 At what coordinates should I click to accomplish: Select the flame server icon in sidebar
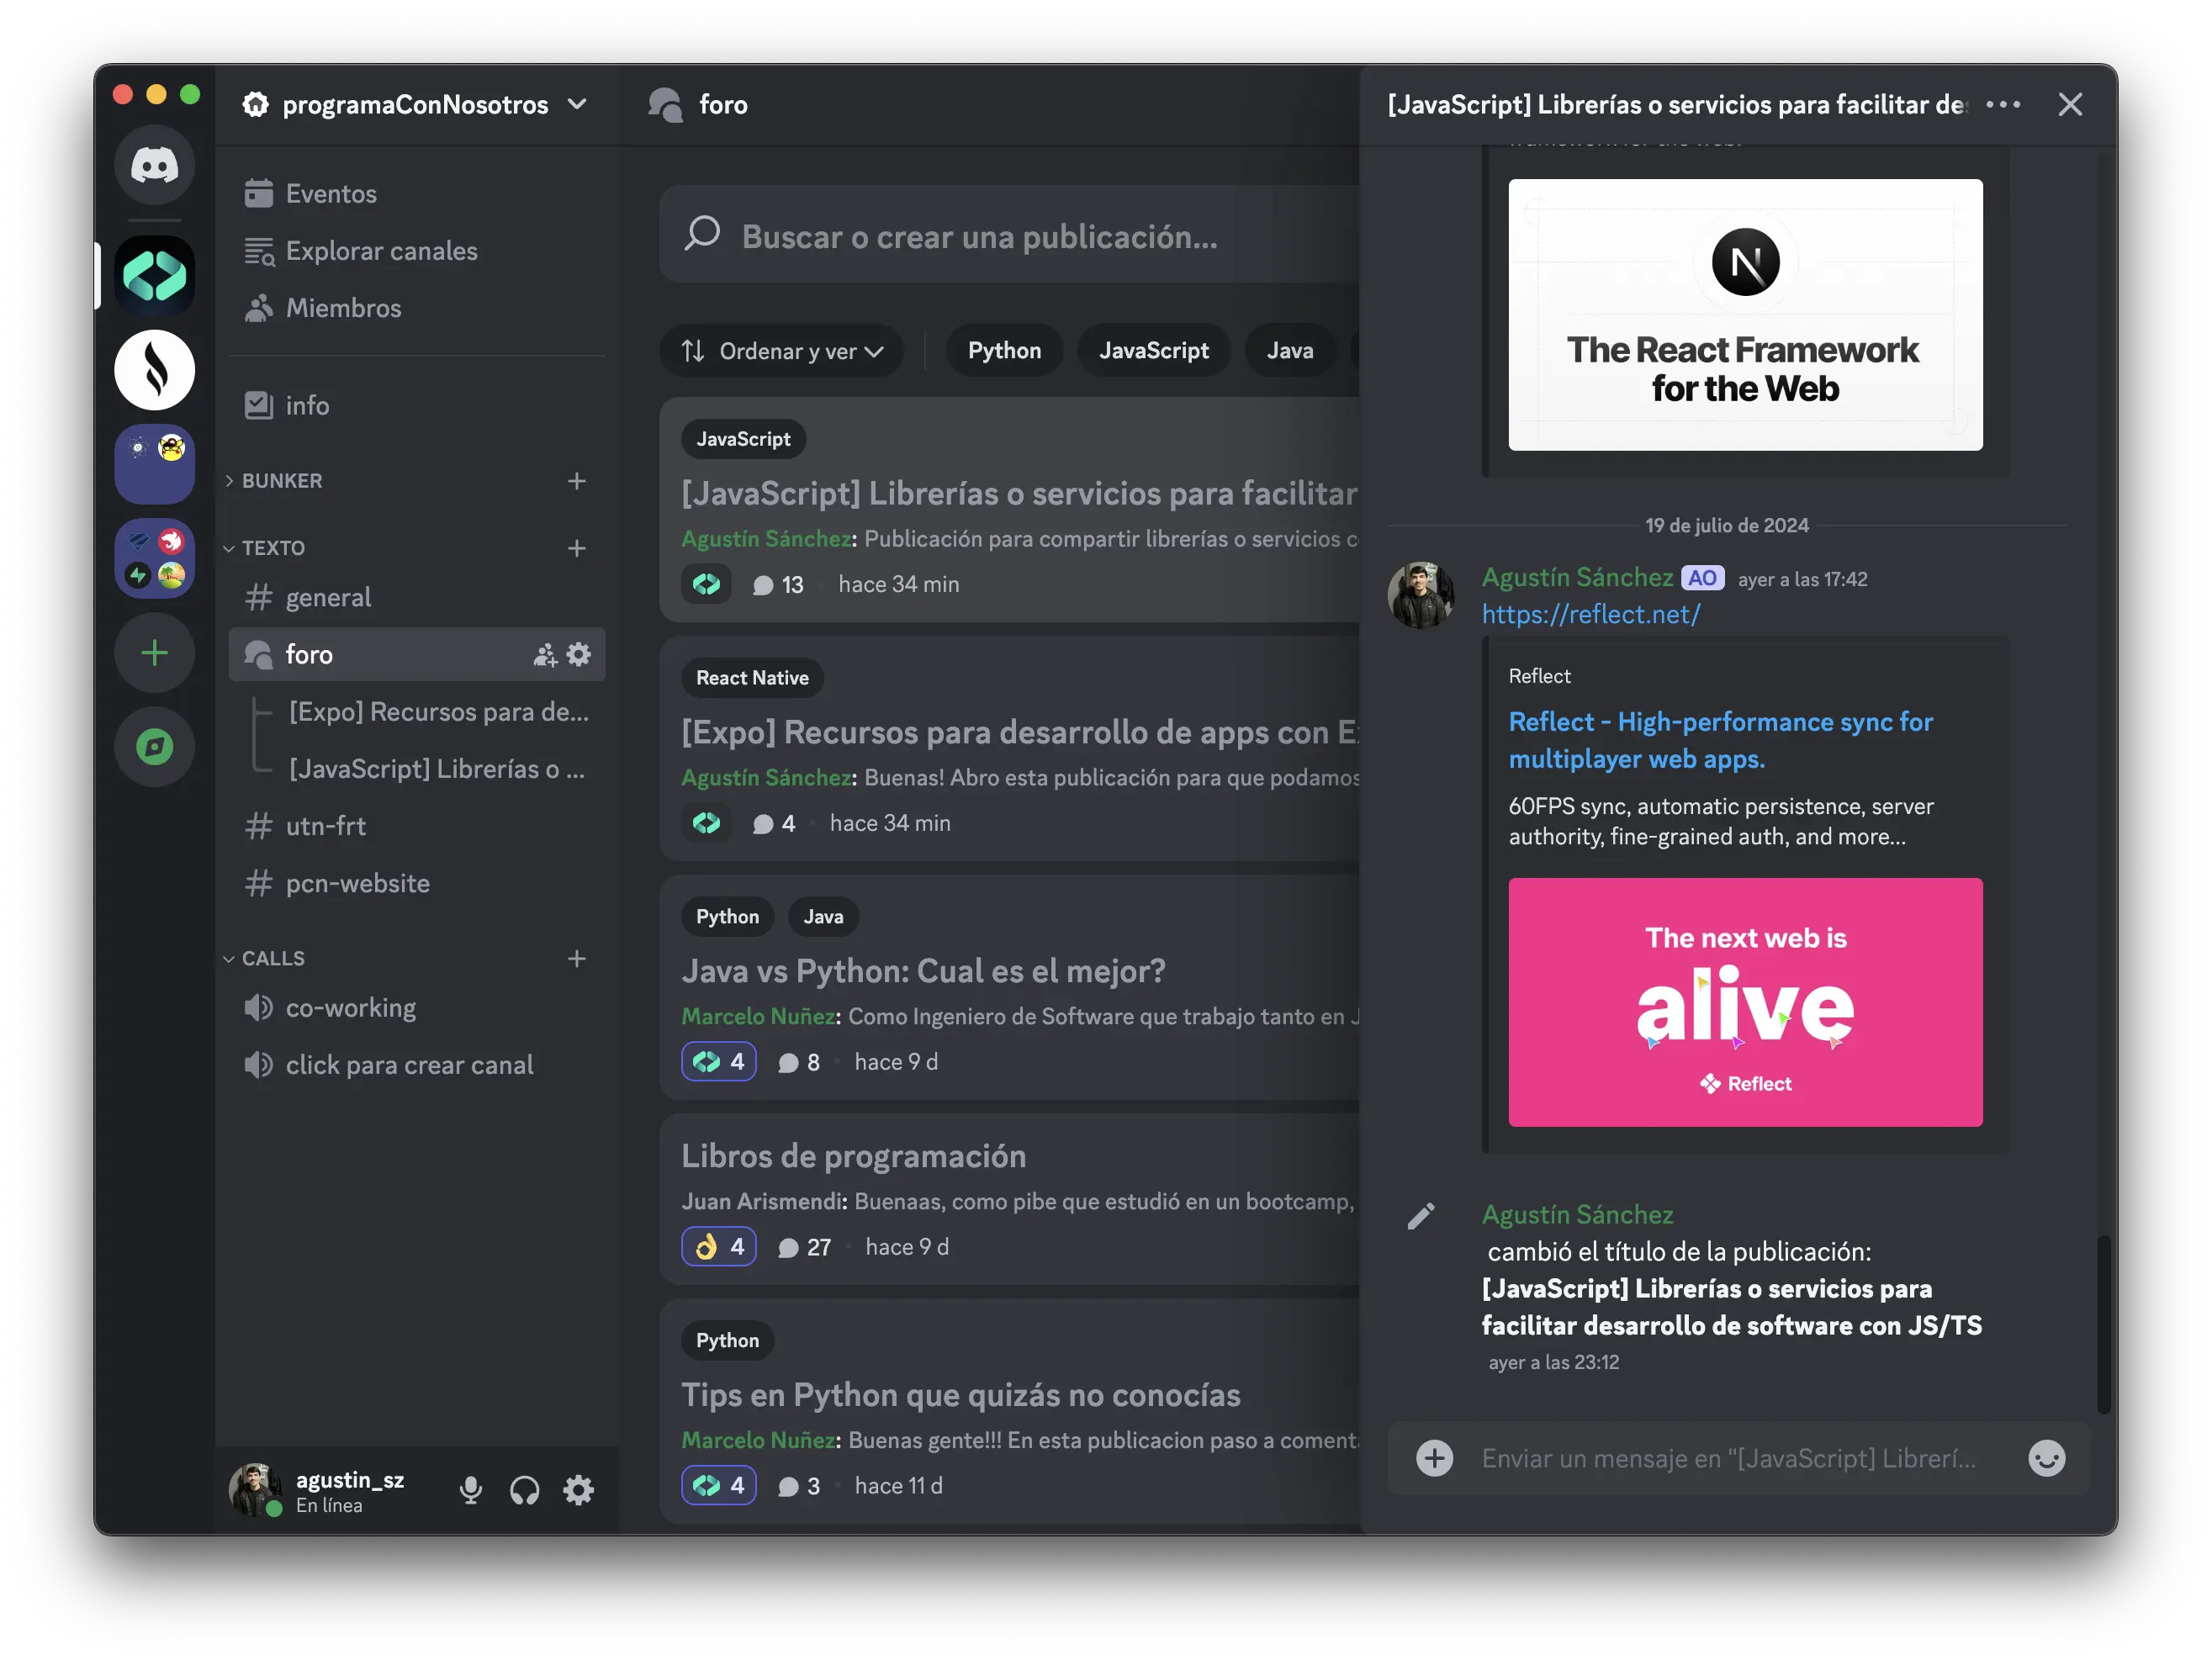coord(155,370)
